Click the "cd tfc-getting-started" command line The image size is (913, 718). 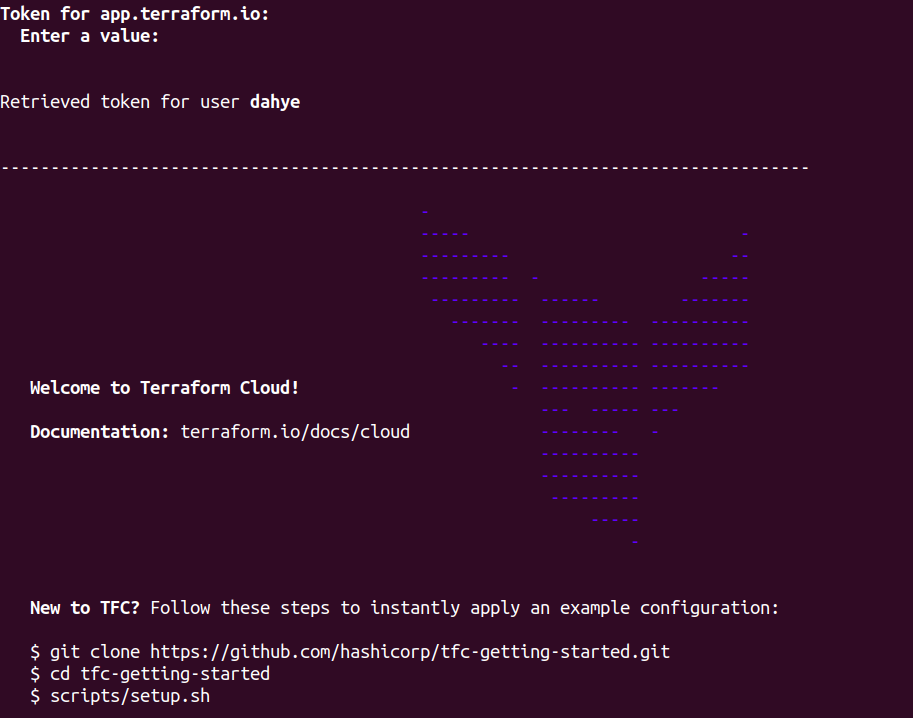150,674
